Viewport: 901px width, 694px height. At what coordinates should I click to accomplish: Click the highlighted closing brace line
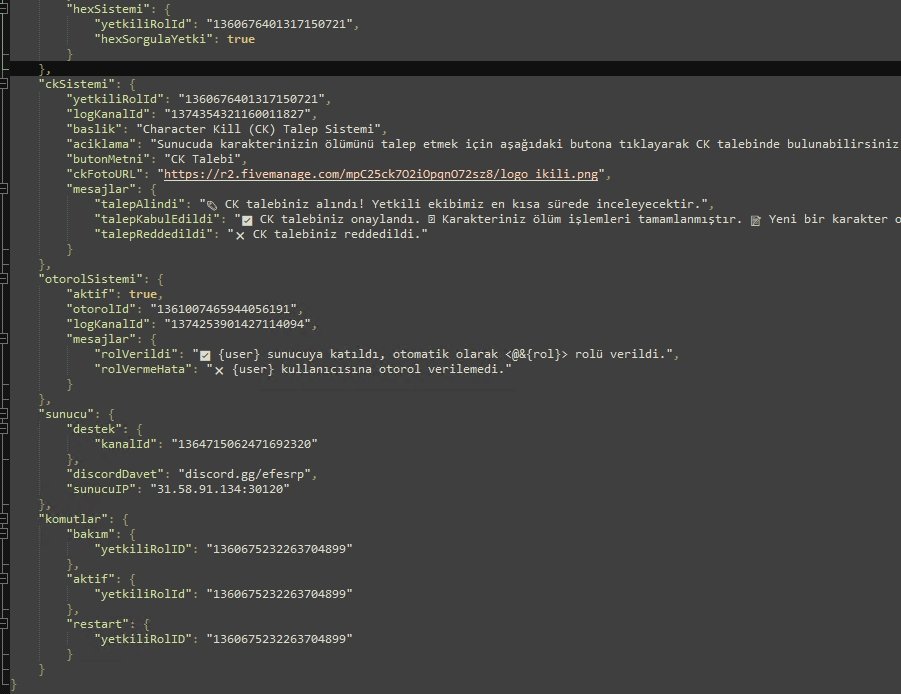click(45, 69)
